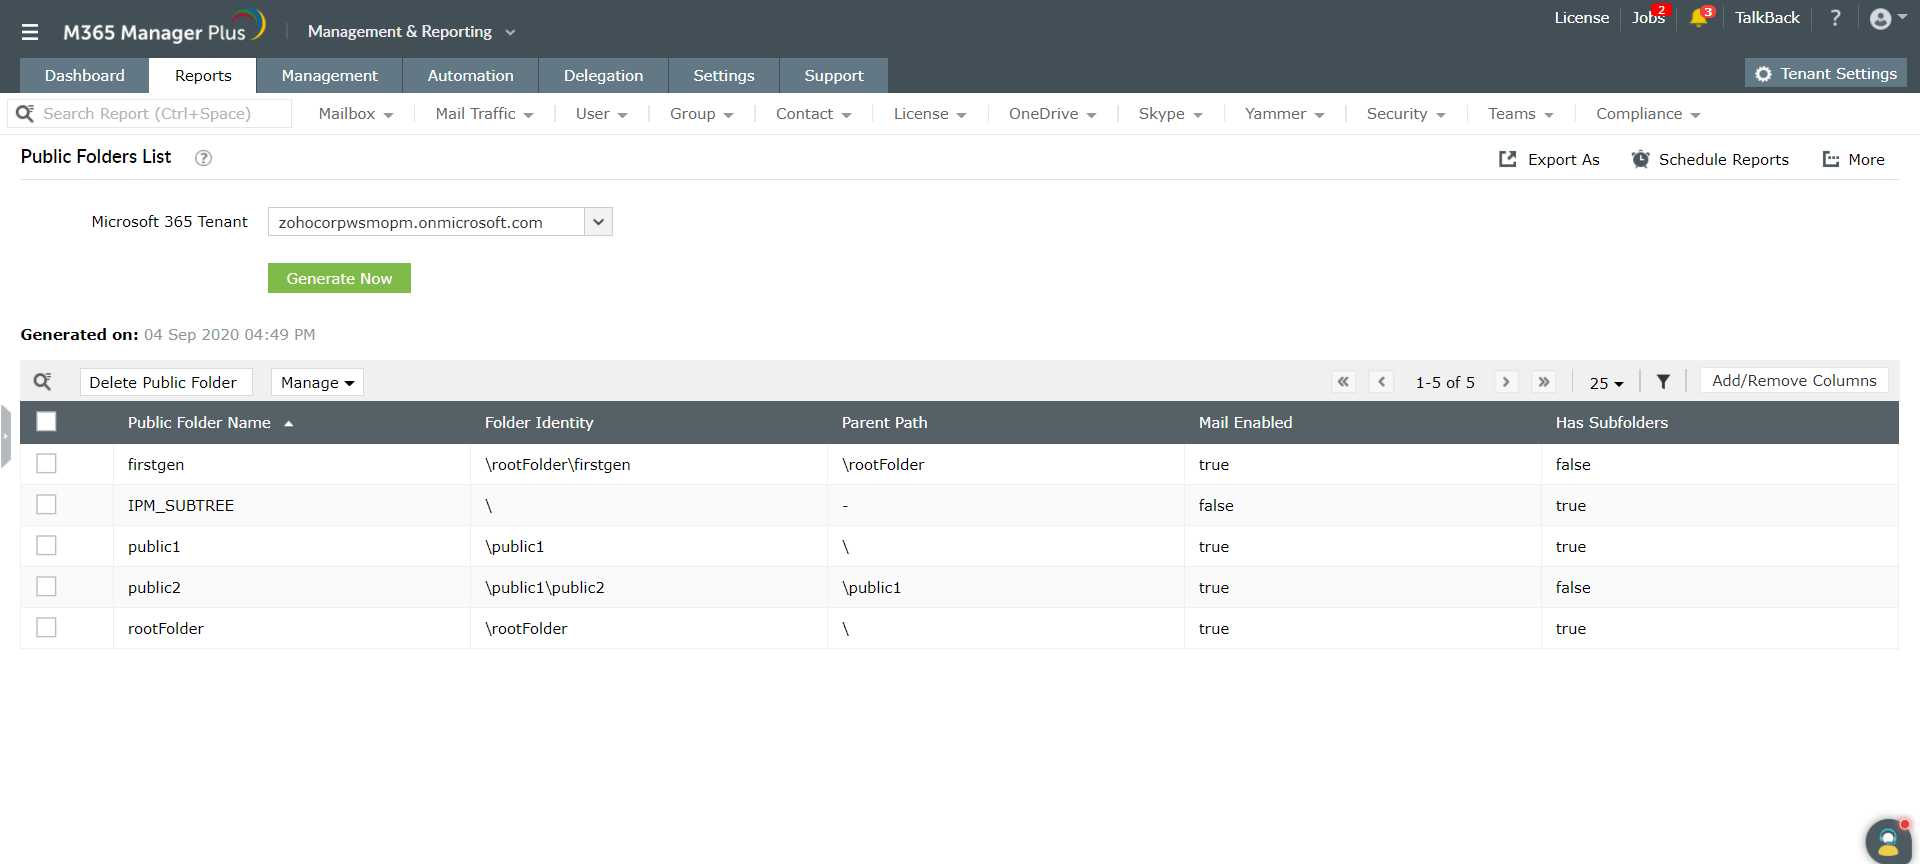Switch to the Delegation tab

tap(603, 76)
